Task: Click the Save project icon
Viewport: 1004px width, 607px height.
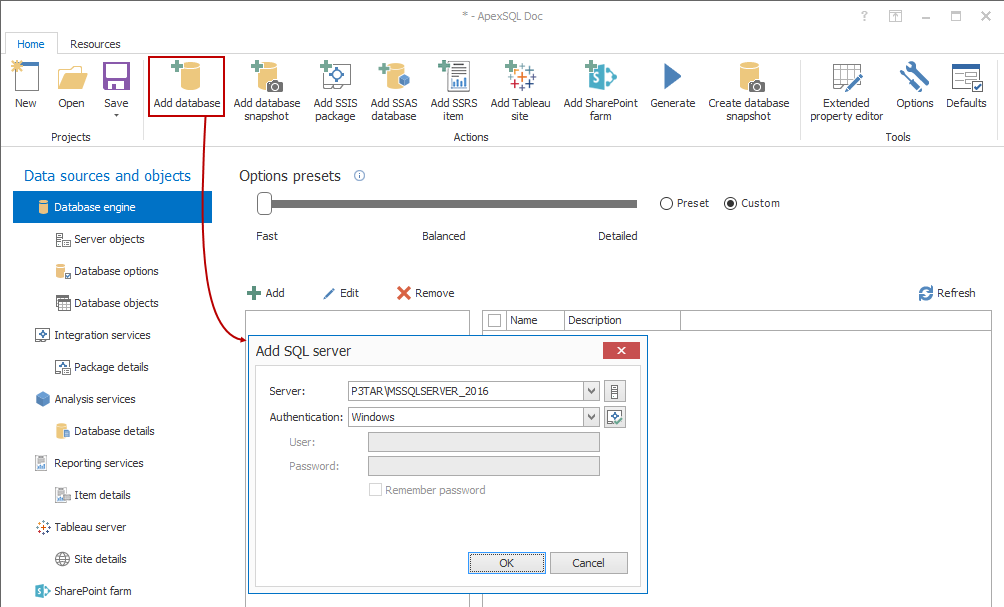Action: [x=116, y=77]
